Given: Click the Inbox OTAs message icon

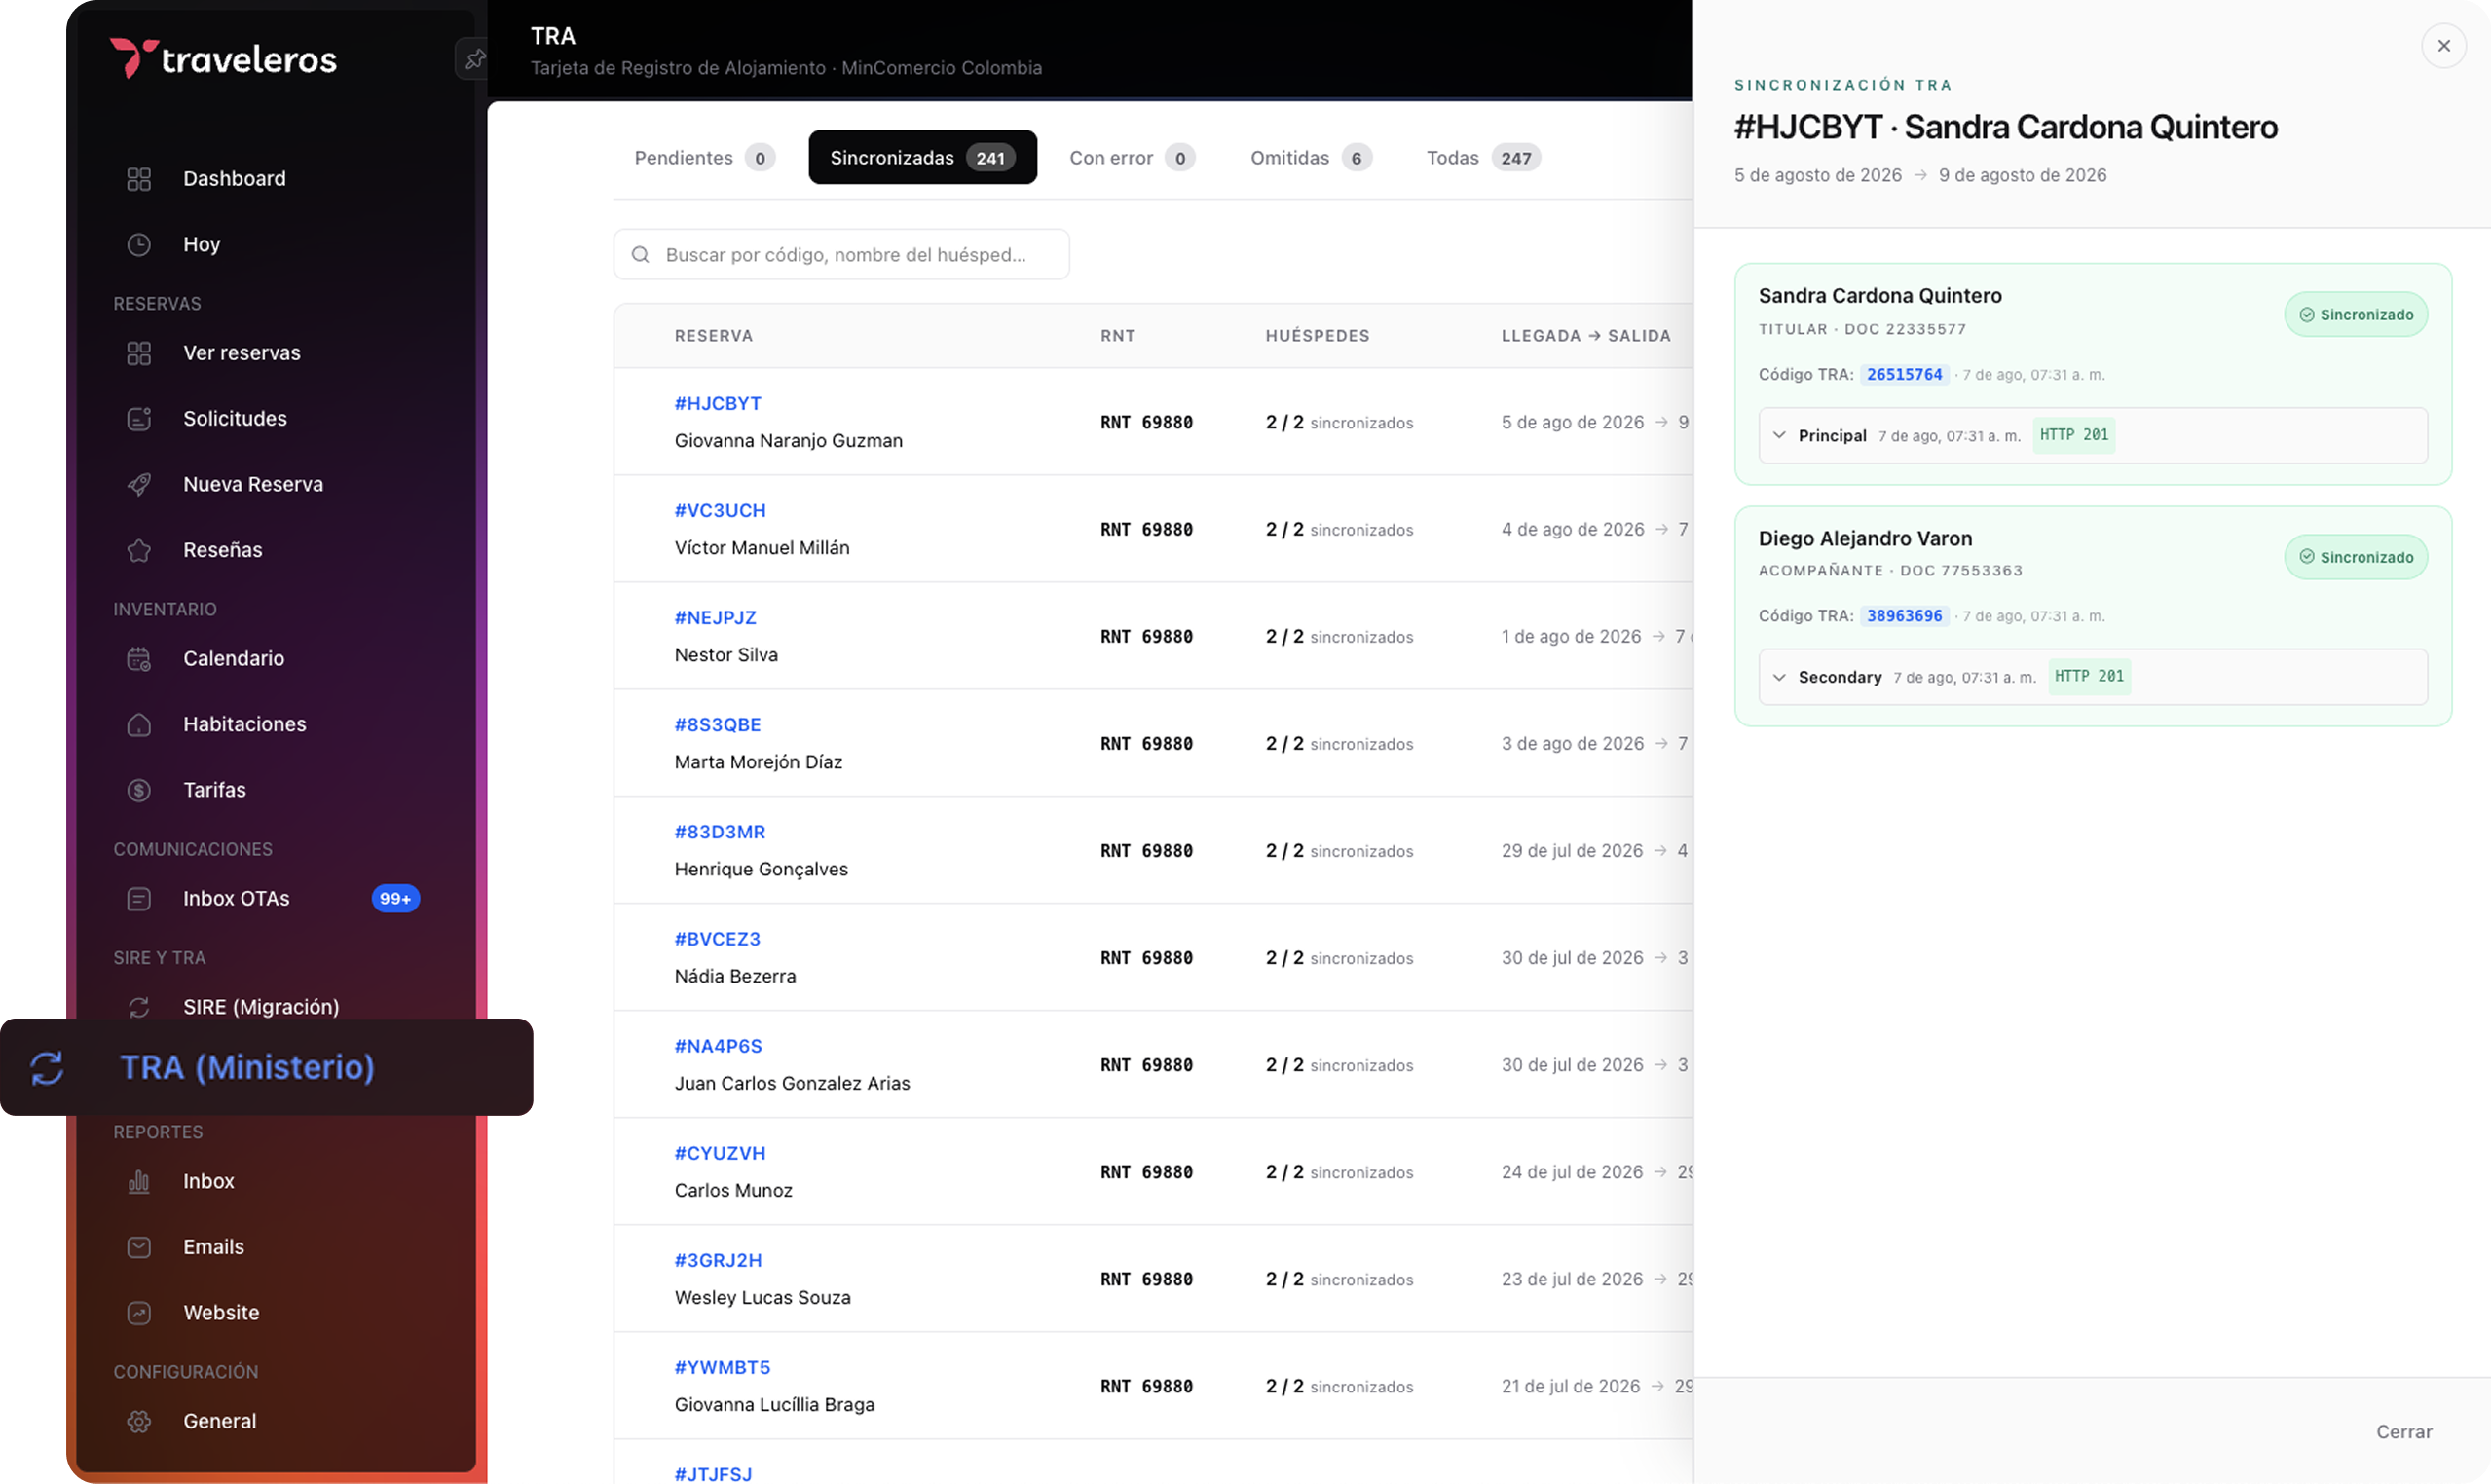Looking at the screenshot, I should point(139,899).
